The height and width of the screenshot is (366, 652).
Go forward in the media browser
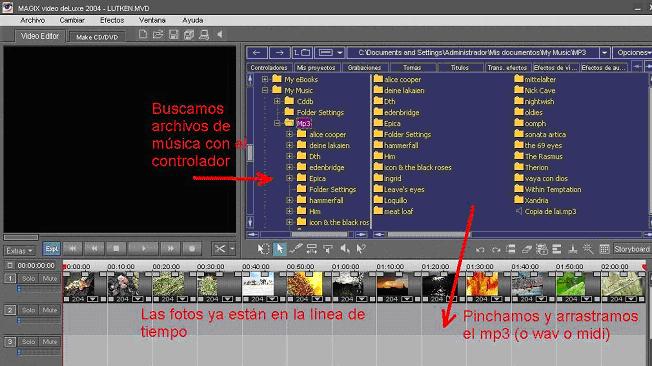pyautogui.click(x=279, y=52)
